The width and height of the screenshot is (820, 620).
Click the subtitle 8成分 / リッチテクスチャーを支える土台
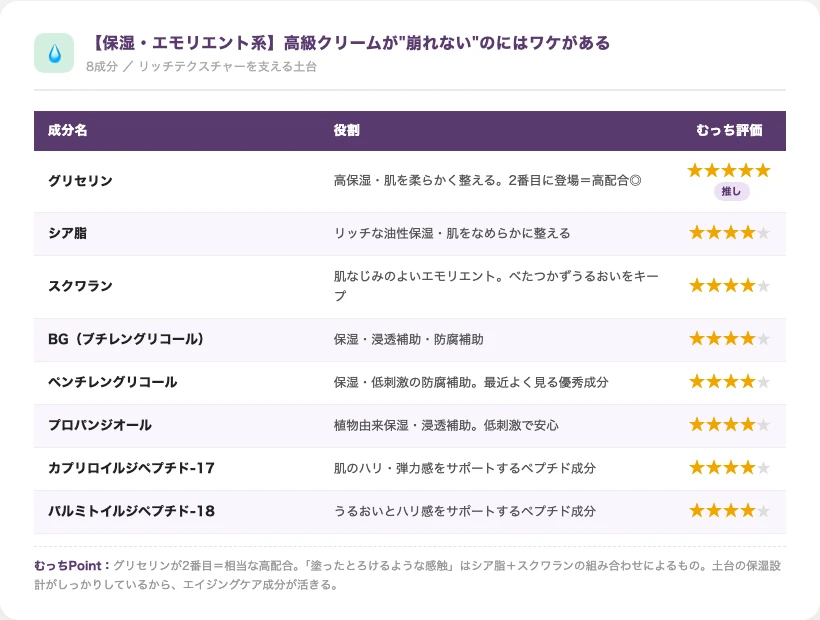[x=201, y=66]
